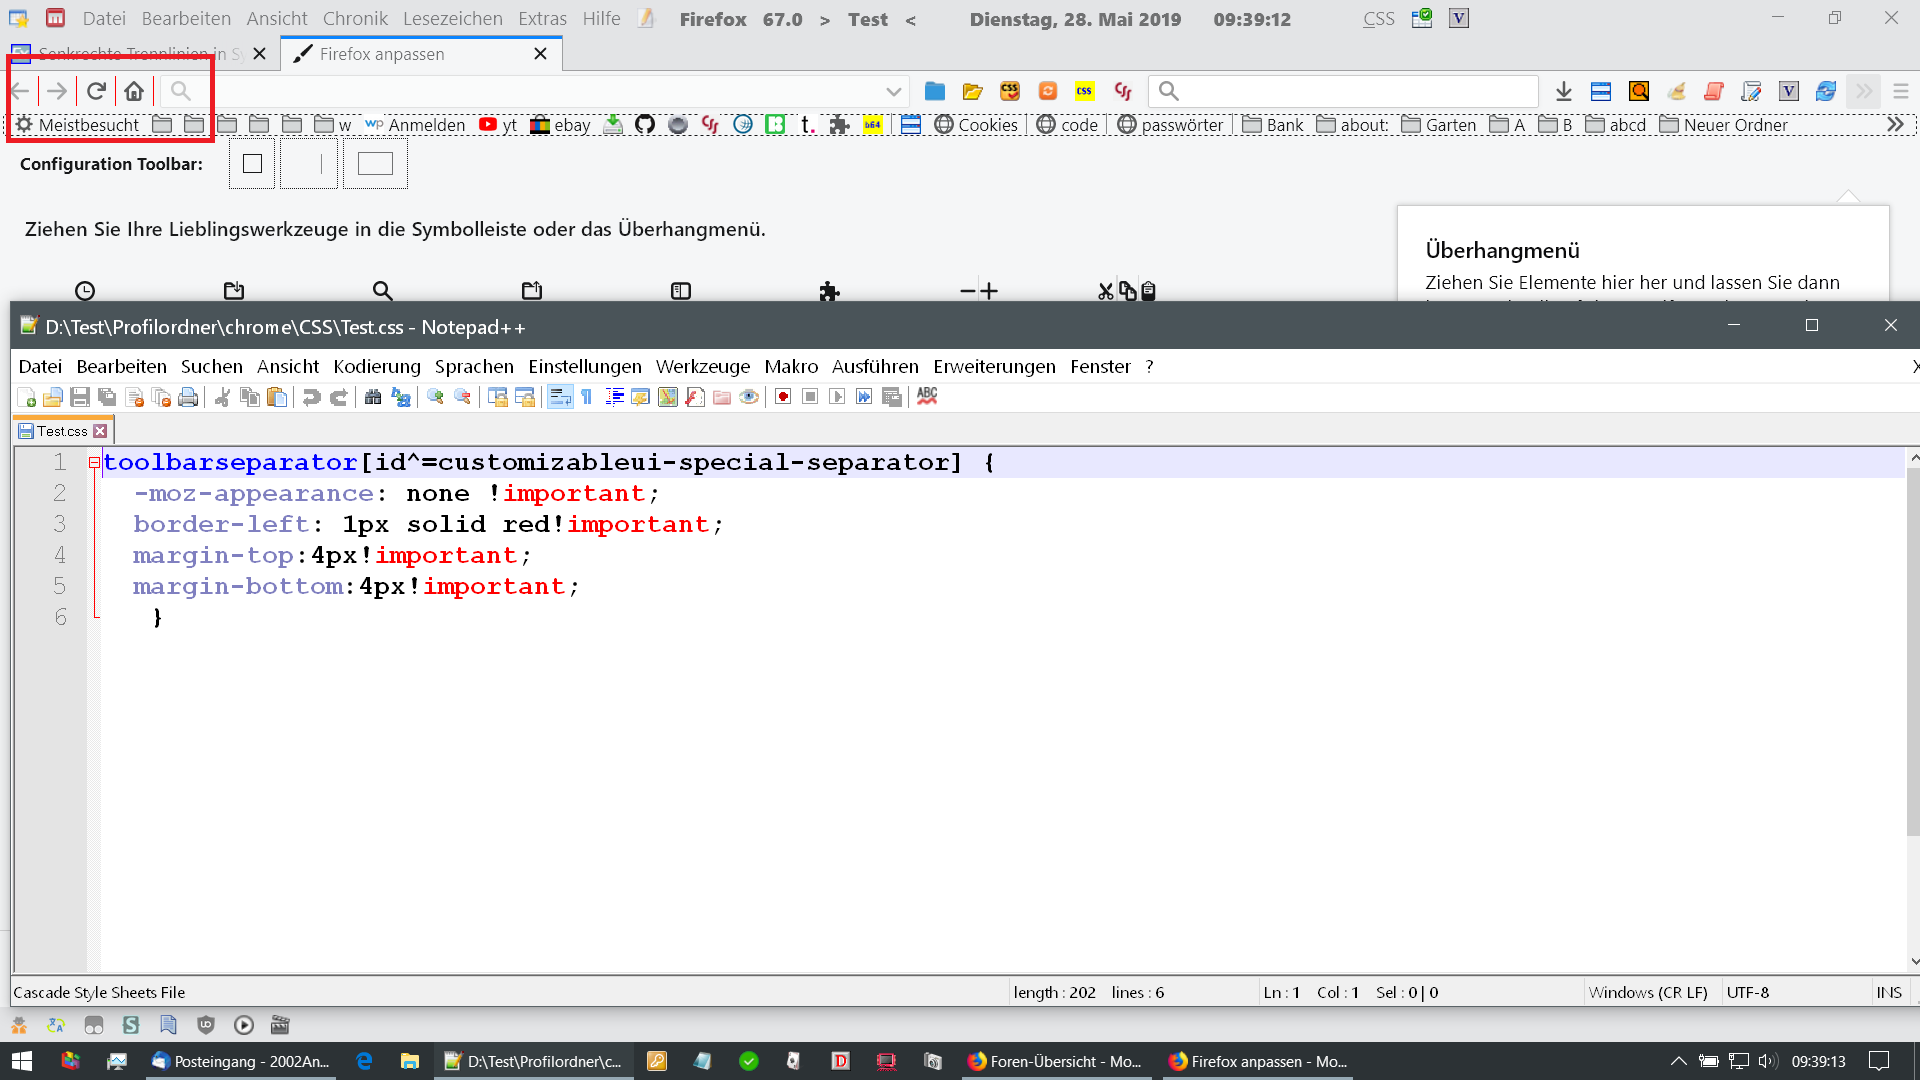Collapse the CSS rule fold marker
This screenshot has width=1920, height=1080.
tap(94, 462)
